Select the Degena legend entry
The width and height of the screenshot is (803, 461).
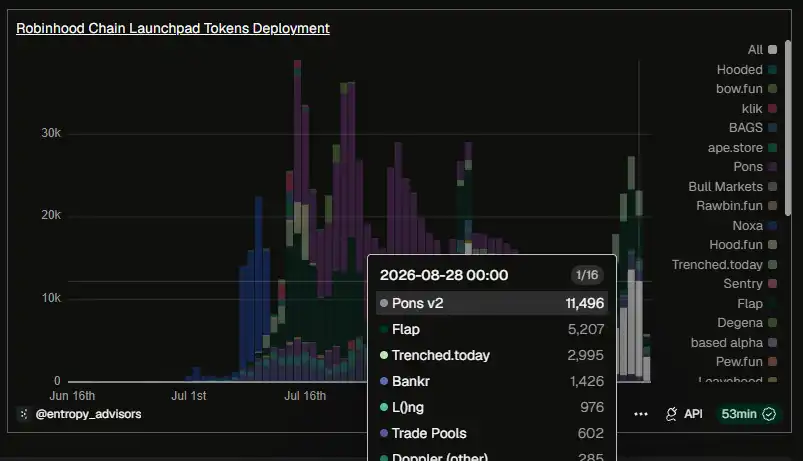tap(747, 323)
